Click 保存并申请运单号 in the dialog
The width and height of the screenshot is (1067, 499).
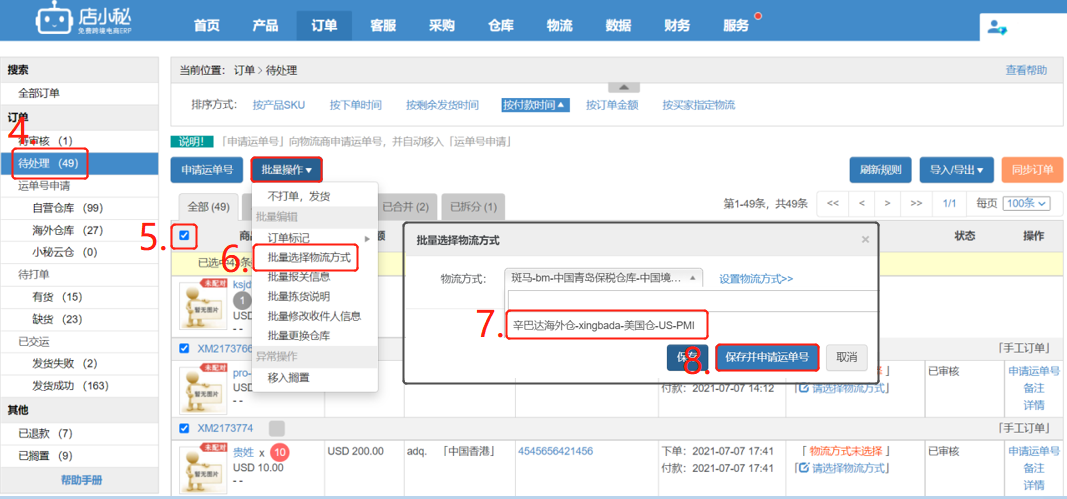pos(767,357)
